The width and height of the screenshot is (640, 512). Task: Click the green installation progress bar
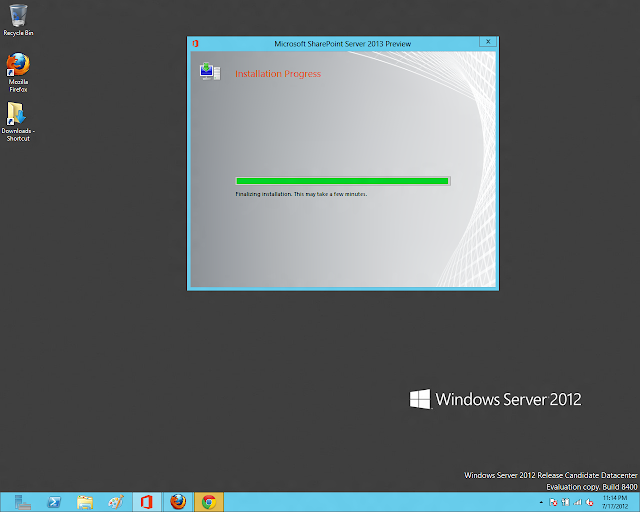(343, 181)
